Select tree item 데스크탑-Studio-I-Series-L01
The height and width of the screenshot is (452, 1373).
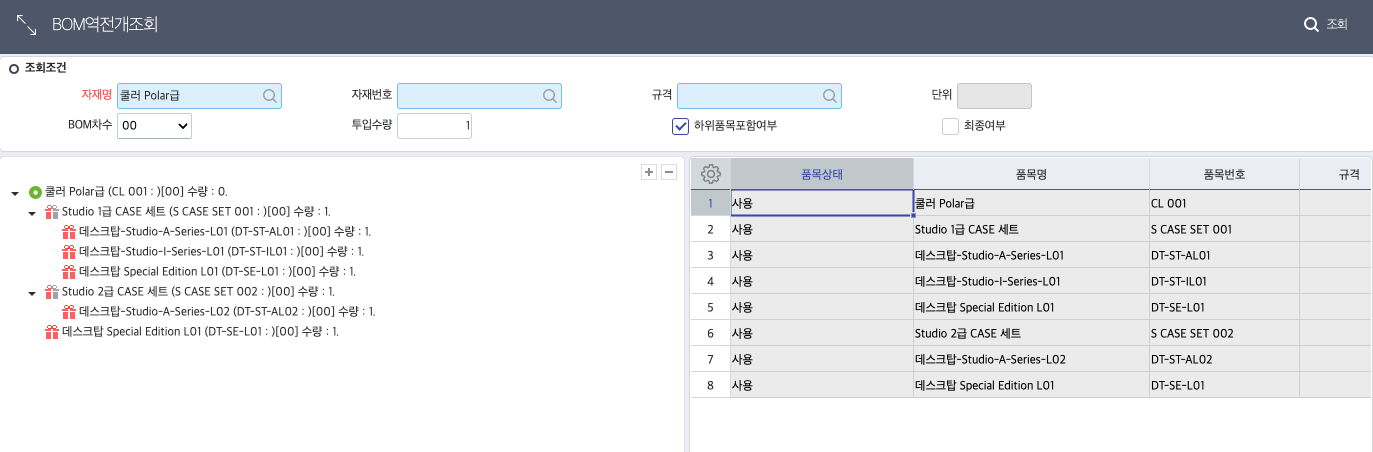(x=221, y=251)
